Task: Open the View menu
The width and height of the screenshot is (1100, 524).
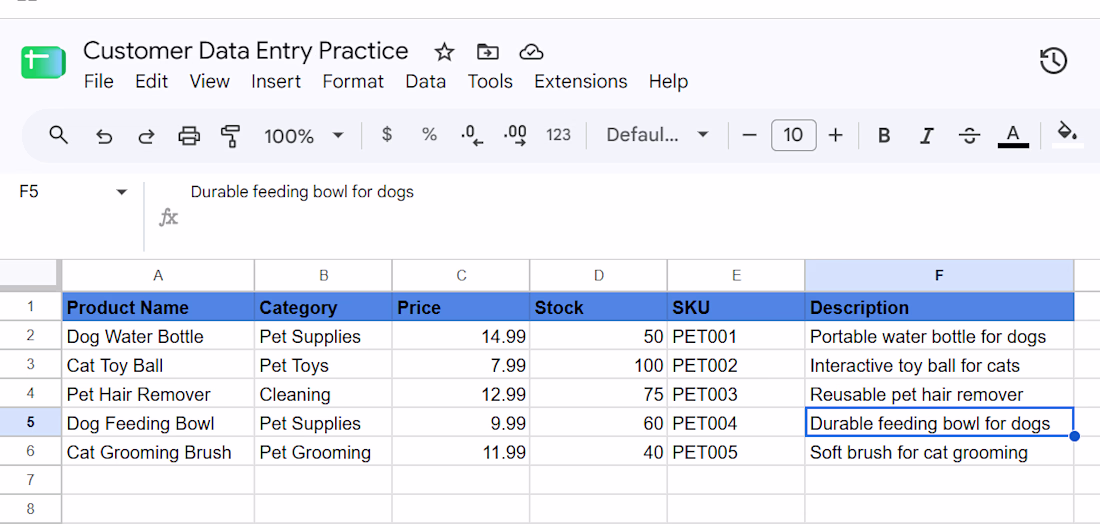Action: tap(209, 81)
